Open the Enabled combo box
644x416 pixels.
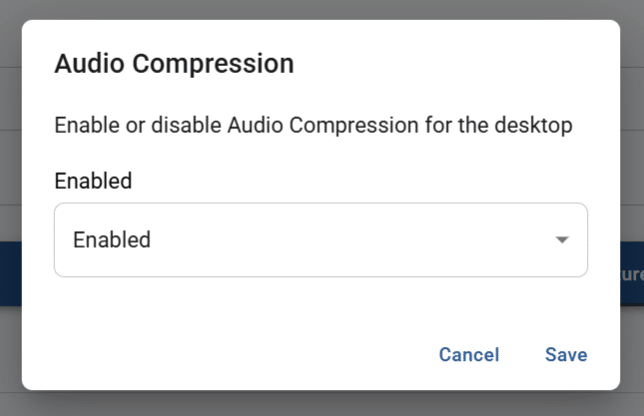[320, 240]
